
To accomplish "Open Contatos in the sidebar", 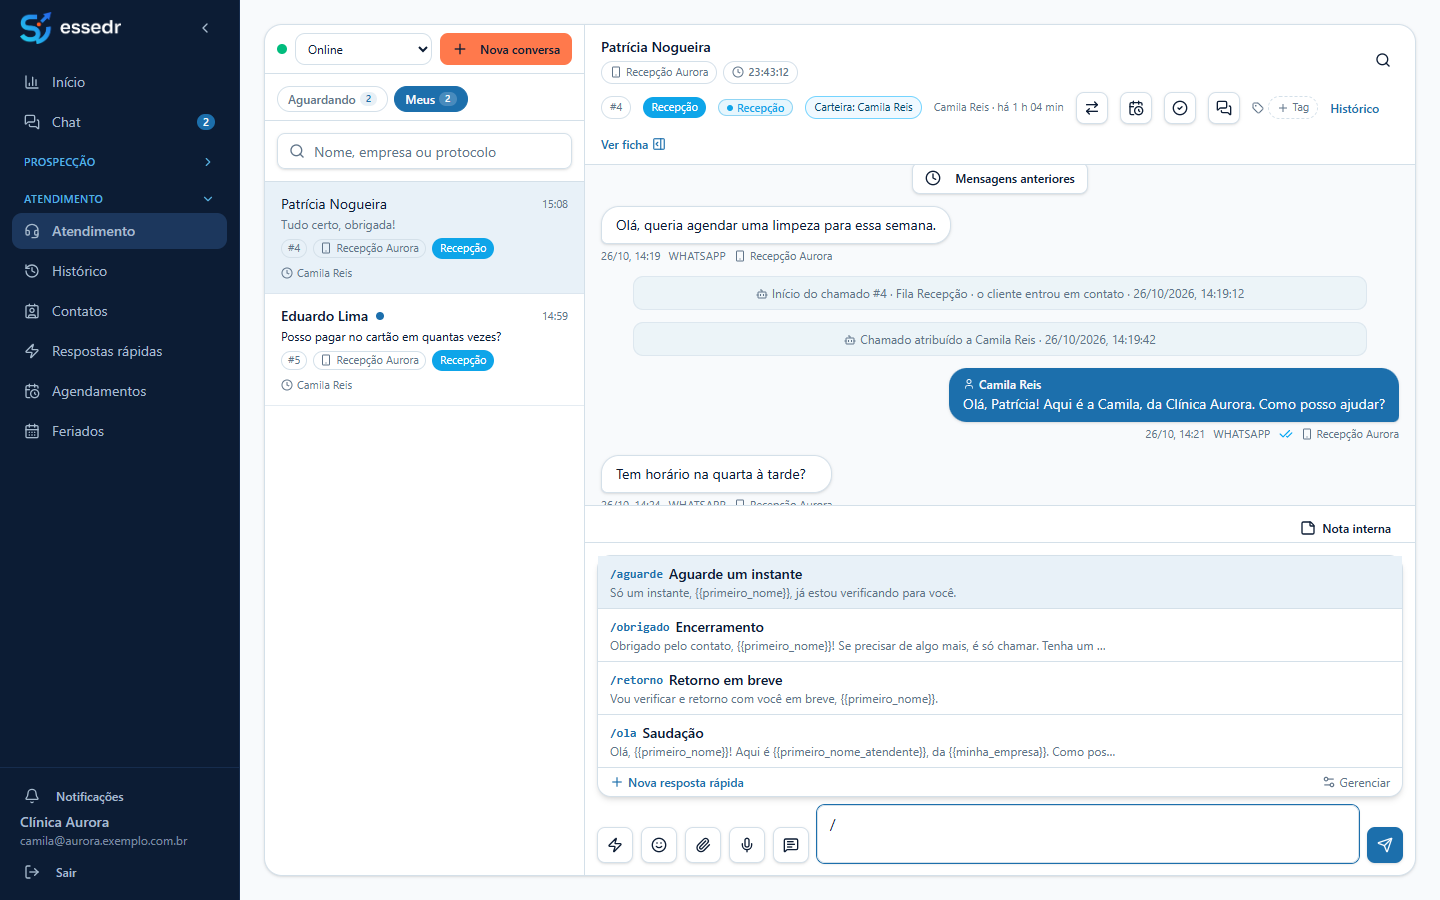I will click(x=119, y=311).
